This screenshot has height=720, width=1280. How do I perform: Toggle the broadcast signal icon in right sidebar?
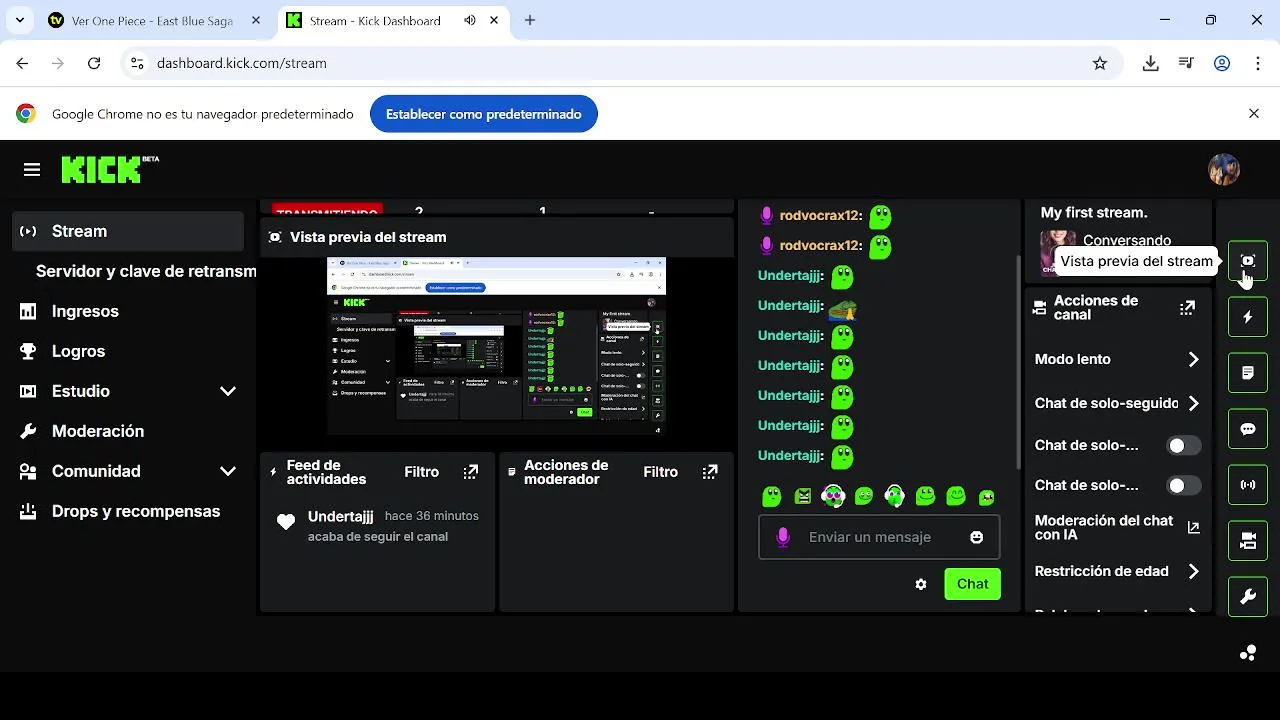pyautogui.click(x=1248, y=485)
